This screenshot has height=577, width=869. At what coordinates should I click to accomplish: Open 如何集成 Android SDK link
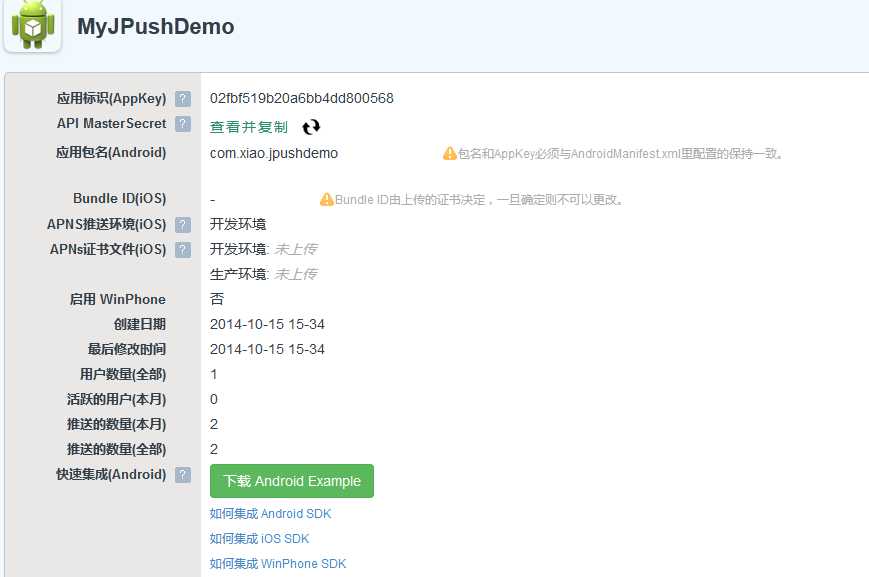[x=270, y=514]
